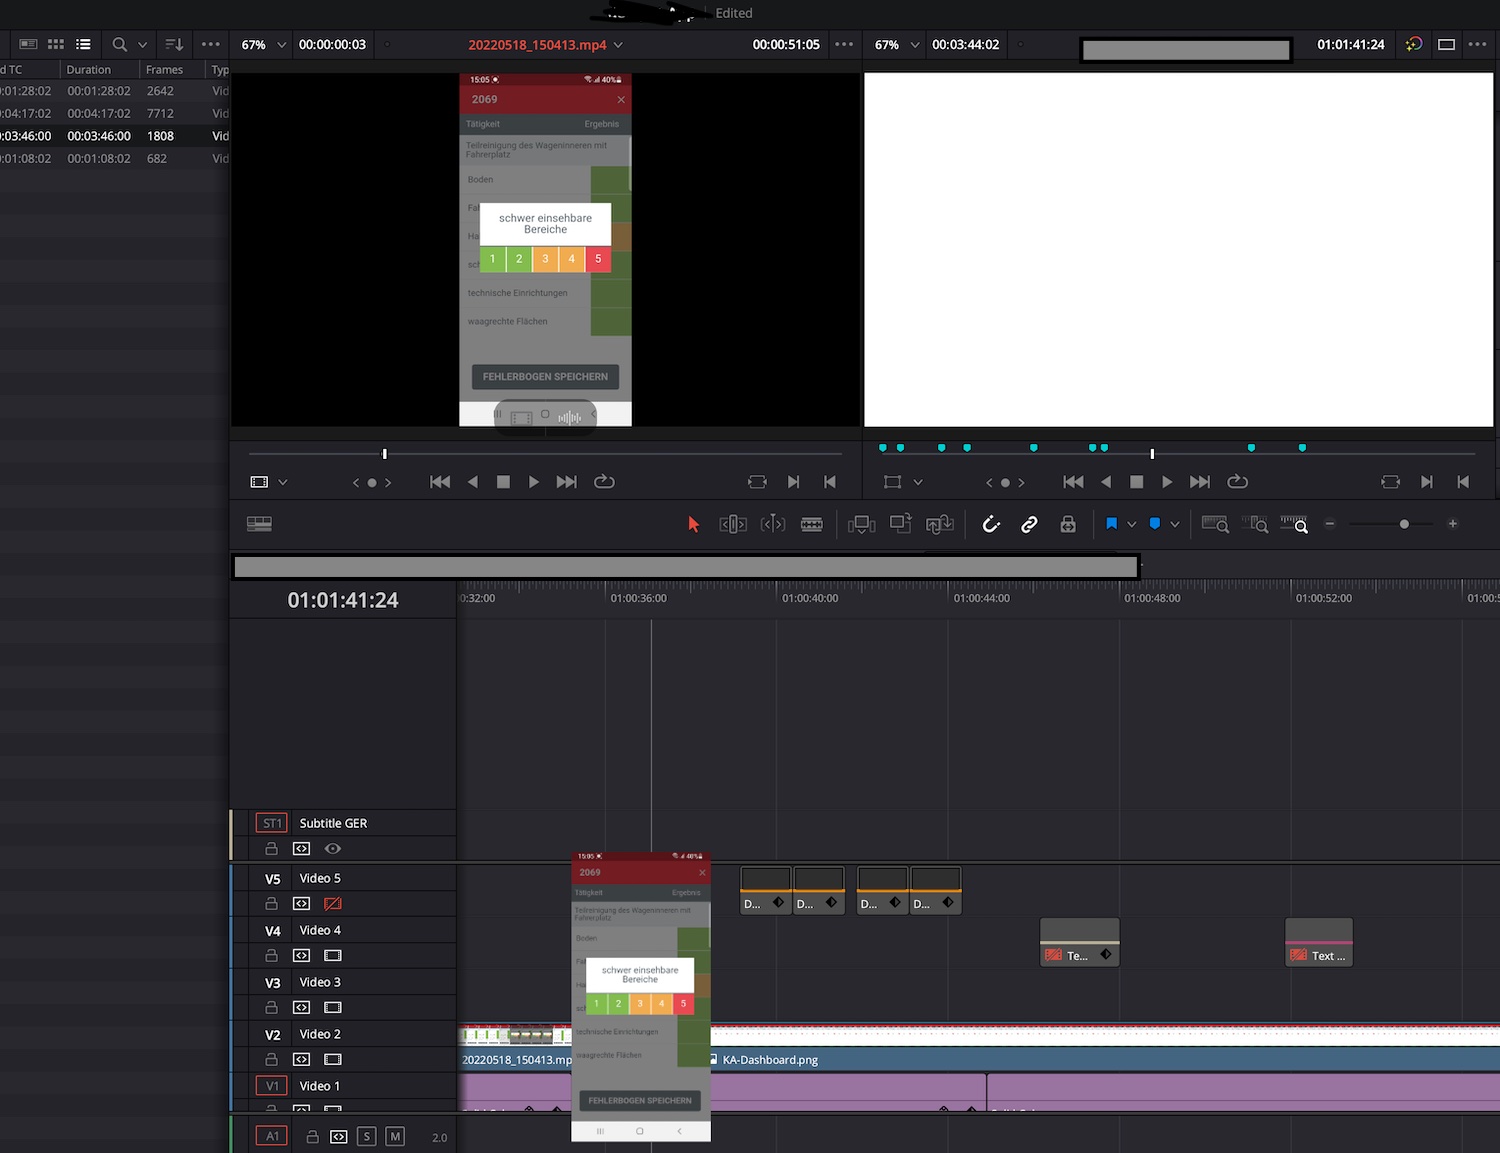Viewport: 1500px width, 1153px height.
Task: Play the source viewer clip forward
Action: [533, 482]
